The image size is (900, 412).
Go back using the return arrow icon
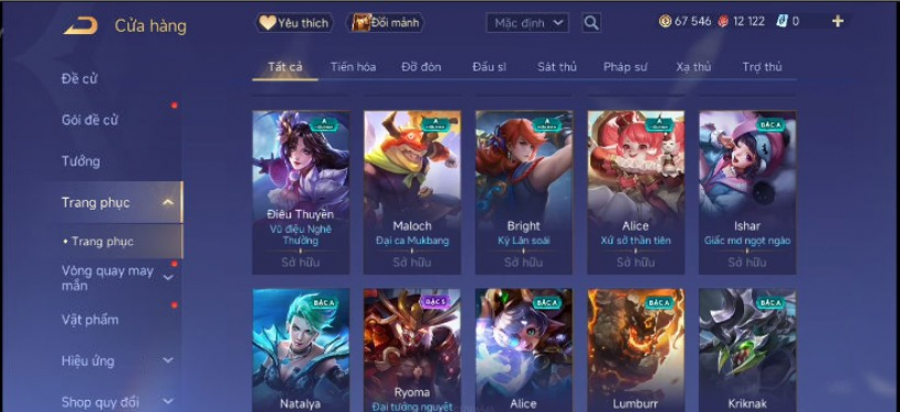(80, 26)
